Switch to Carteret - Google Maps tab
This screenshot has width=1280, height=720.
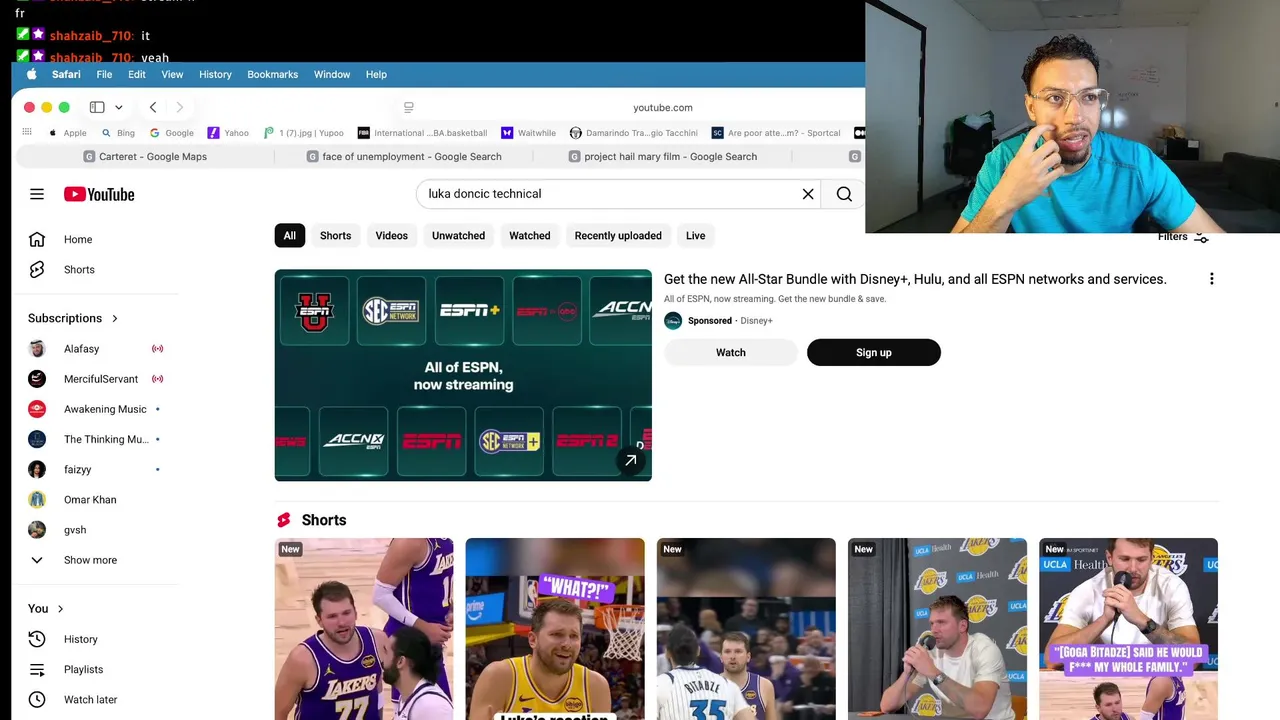[x=145, y=156]
